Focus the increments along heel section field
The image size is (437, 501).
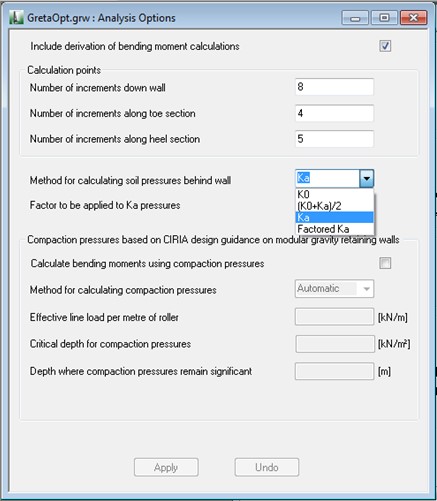[334, 139]
